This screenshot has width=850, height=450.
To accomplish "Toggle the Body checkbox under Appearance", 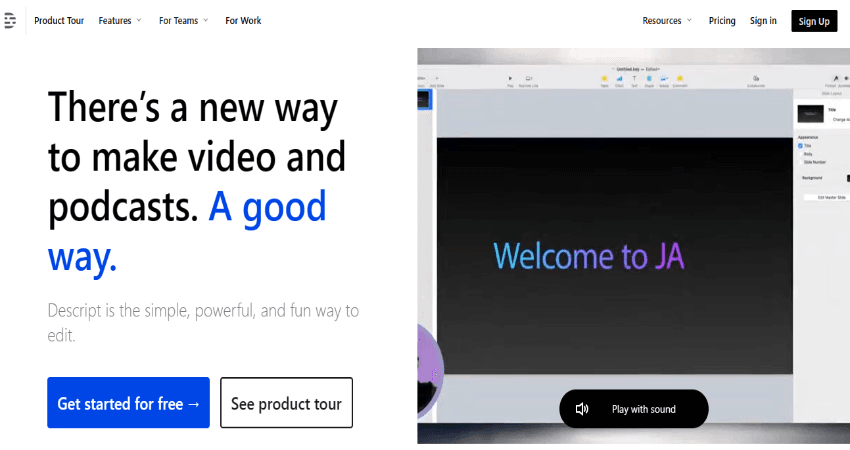I will point(800,154).
